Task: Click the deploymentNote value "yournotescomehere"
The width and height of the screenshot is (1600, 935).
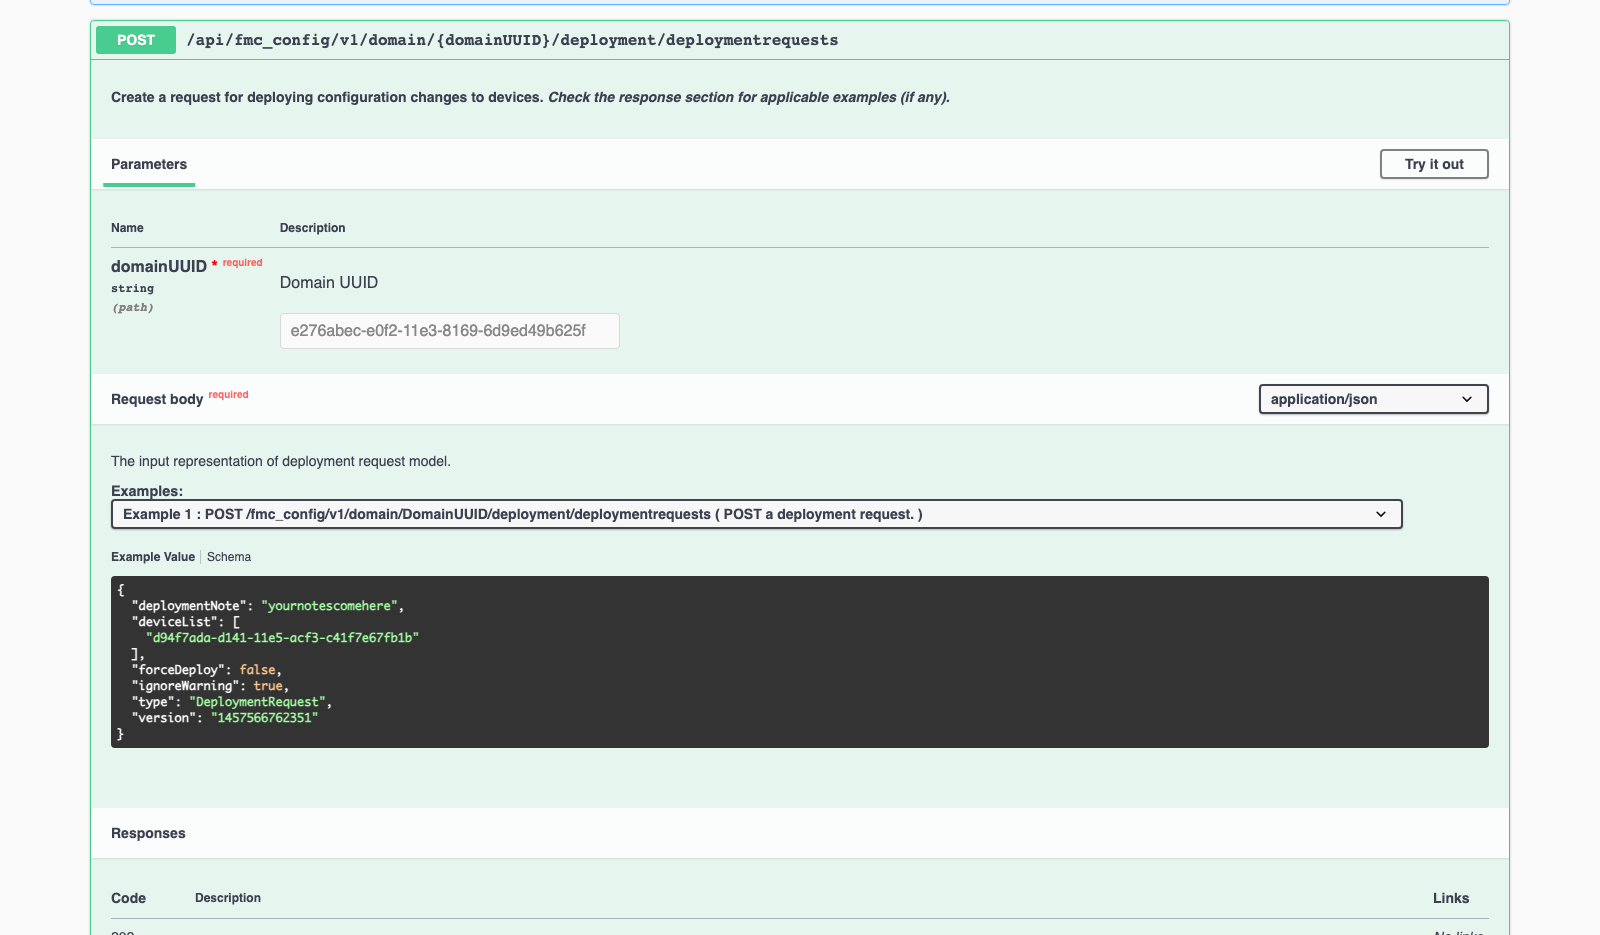Action: click(x=329, y=606)
